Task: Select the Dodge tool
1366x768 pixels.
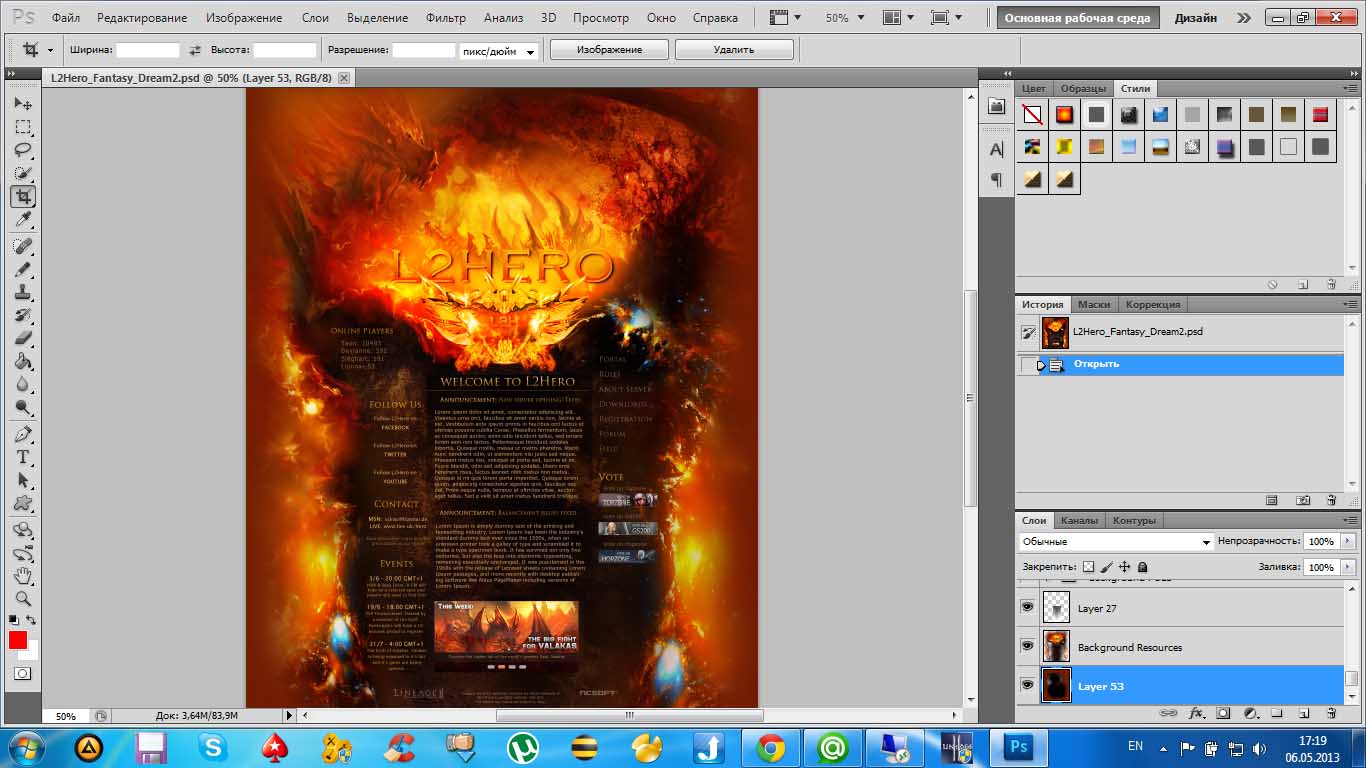Action: point(23,408)
